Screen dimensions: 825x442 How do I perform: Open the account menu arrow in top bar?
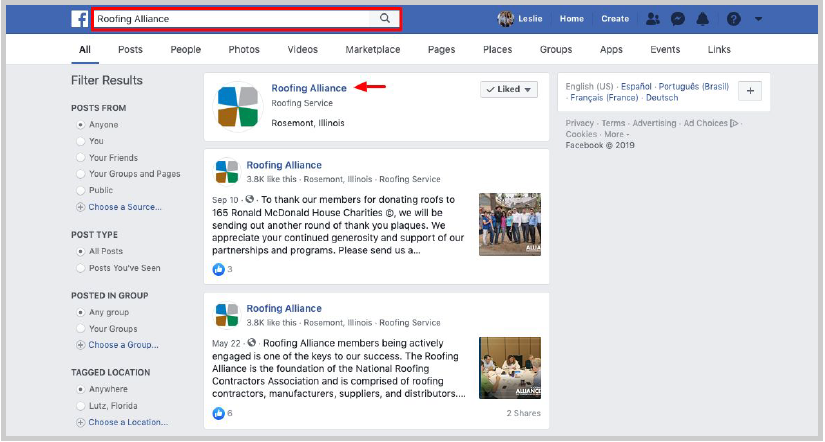(758, 19)
